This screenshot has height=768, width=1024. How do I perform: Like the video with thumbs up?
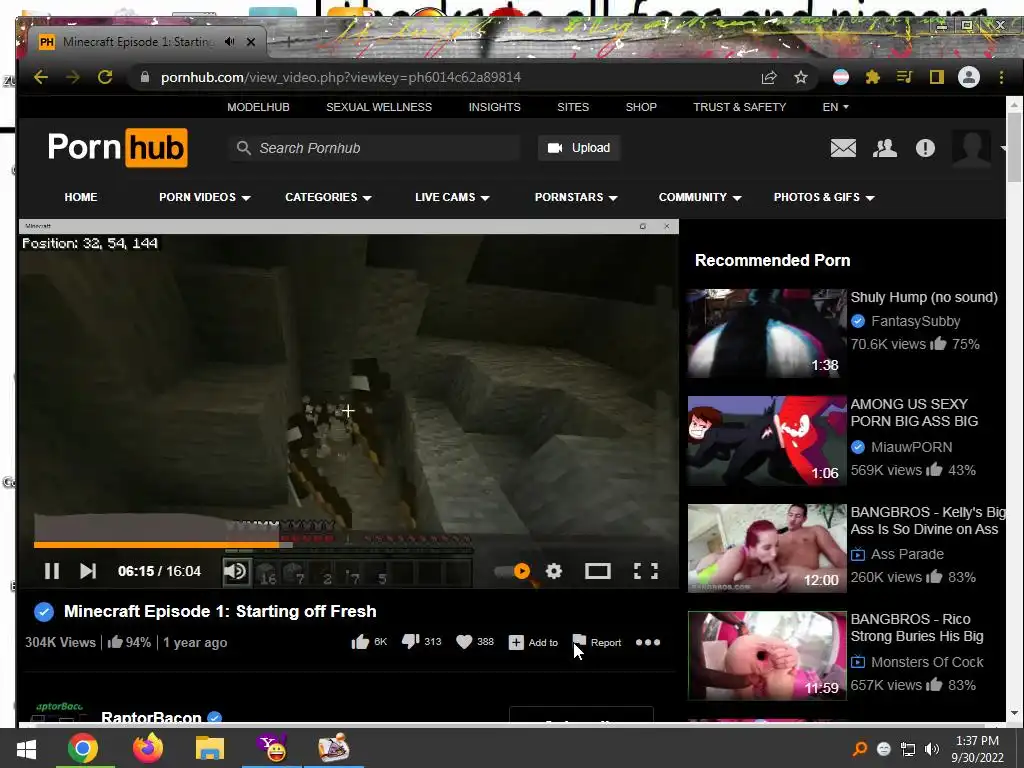point(369,642)
